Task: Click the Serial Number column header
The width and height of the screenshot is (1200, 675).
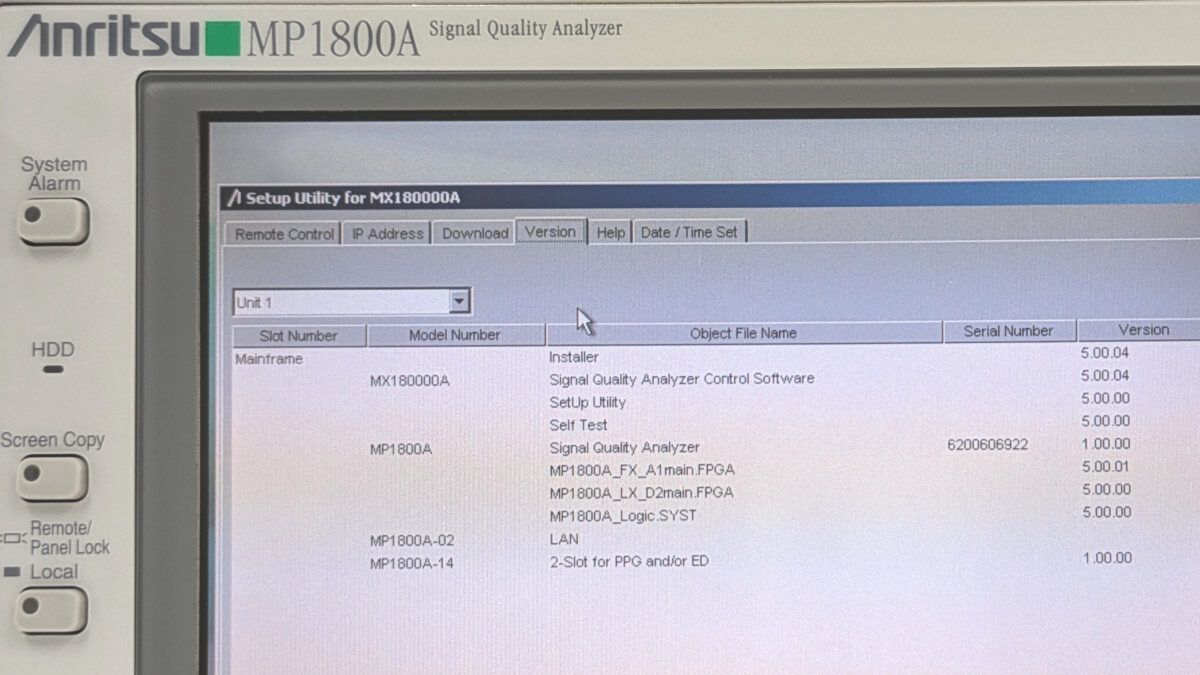Action: coord(1008,331)
